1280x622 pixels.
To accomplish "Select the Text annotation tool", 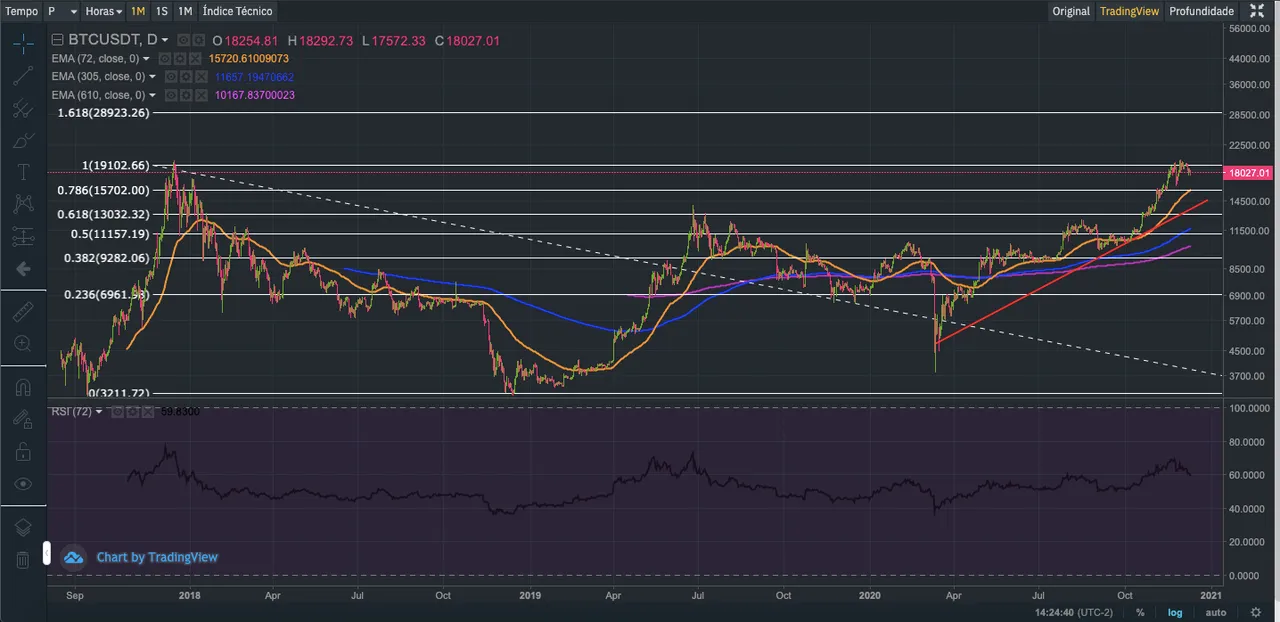I will pos(22,172).
